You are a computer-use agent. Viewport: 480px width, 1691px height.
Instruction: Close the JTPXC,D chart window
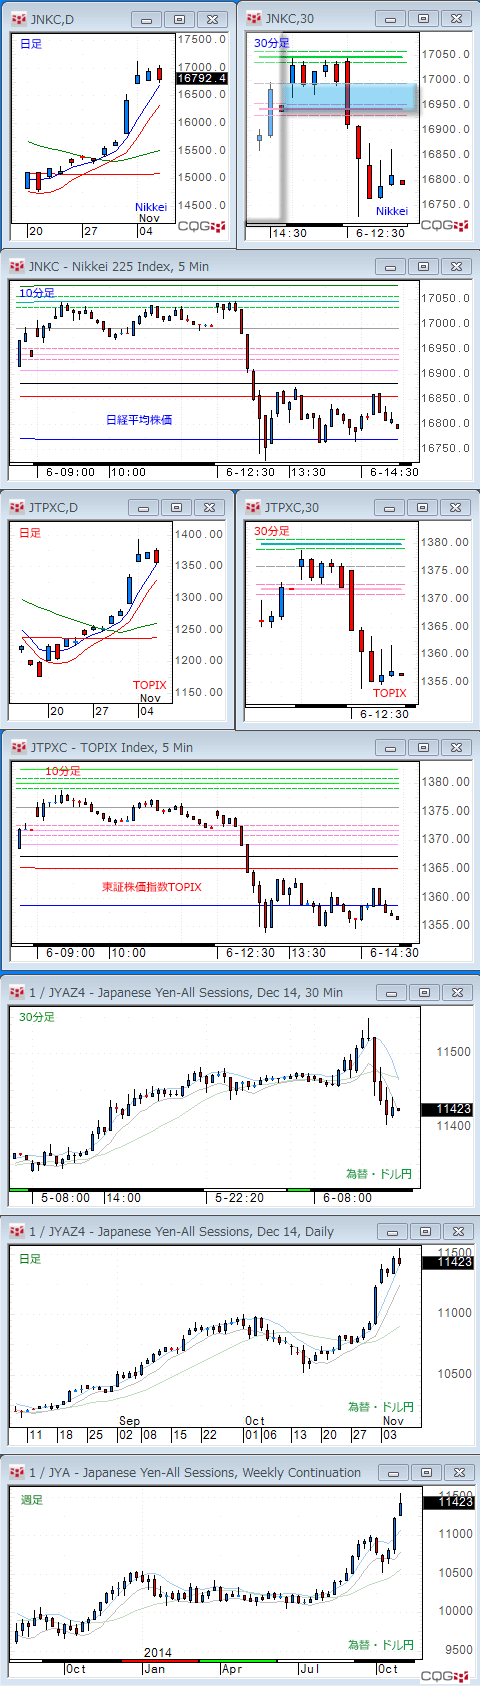pos(209,508)
